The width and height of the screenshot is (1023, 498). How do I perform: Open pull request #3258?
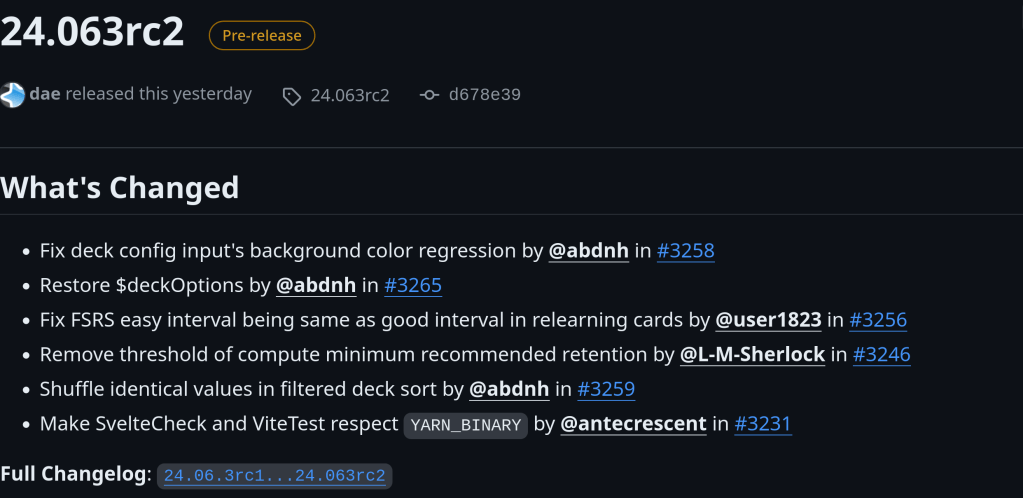(x=685, y=250)
